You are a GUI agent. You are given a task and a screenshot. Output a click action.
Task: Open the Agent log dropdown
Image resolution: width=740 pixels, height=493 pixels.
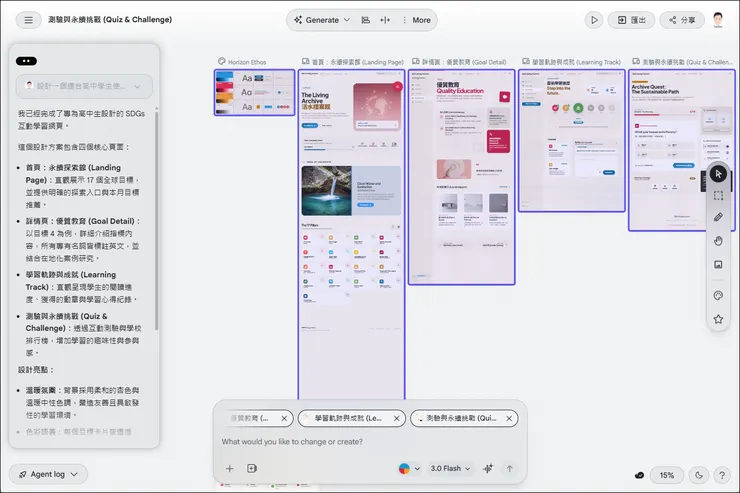48,474
